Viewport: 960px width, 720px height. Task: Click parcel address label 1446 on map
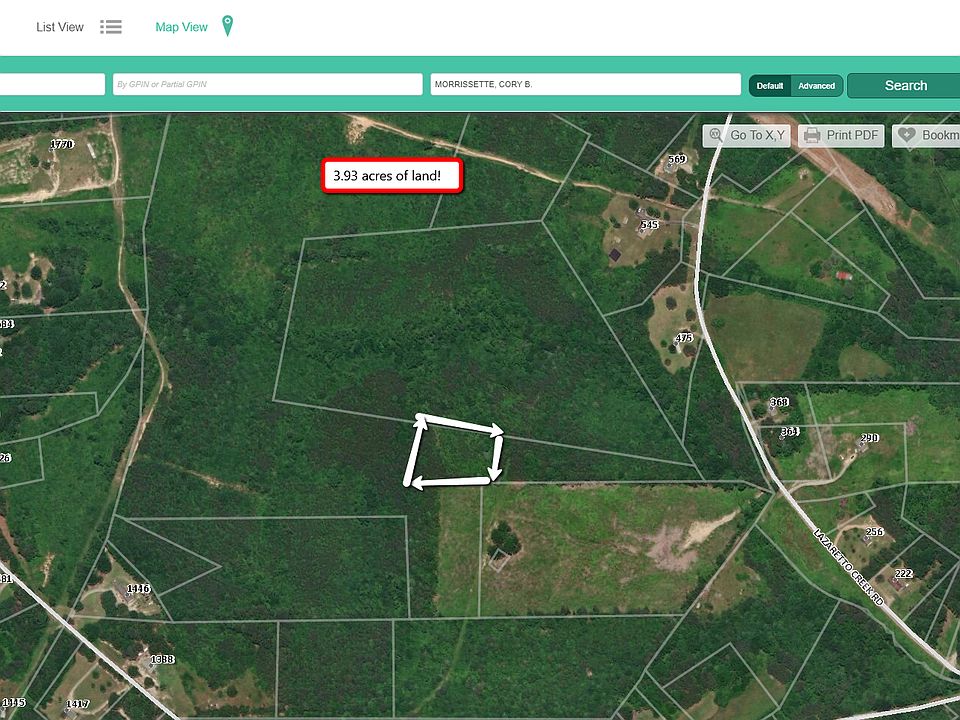click(x=138, y=589)
